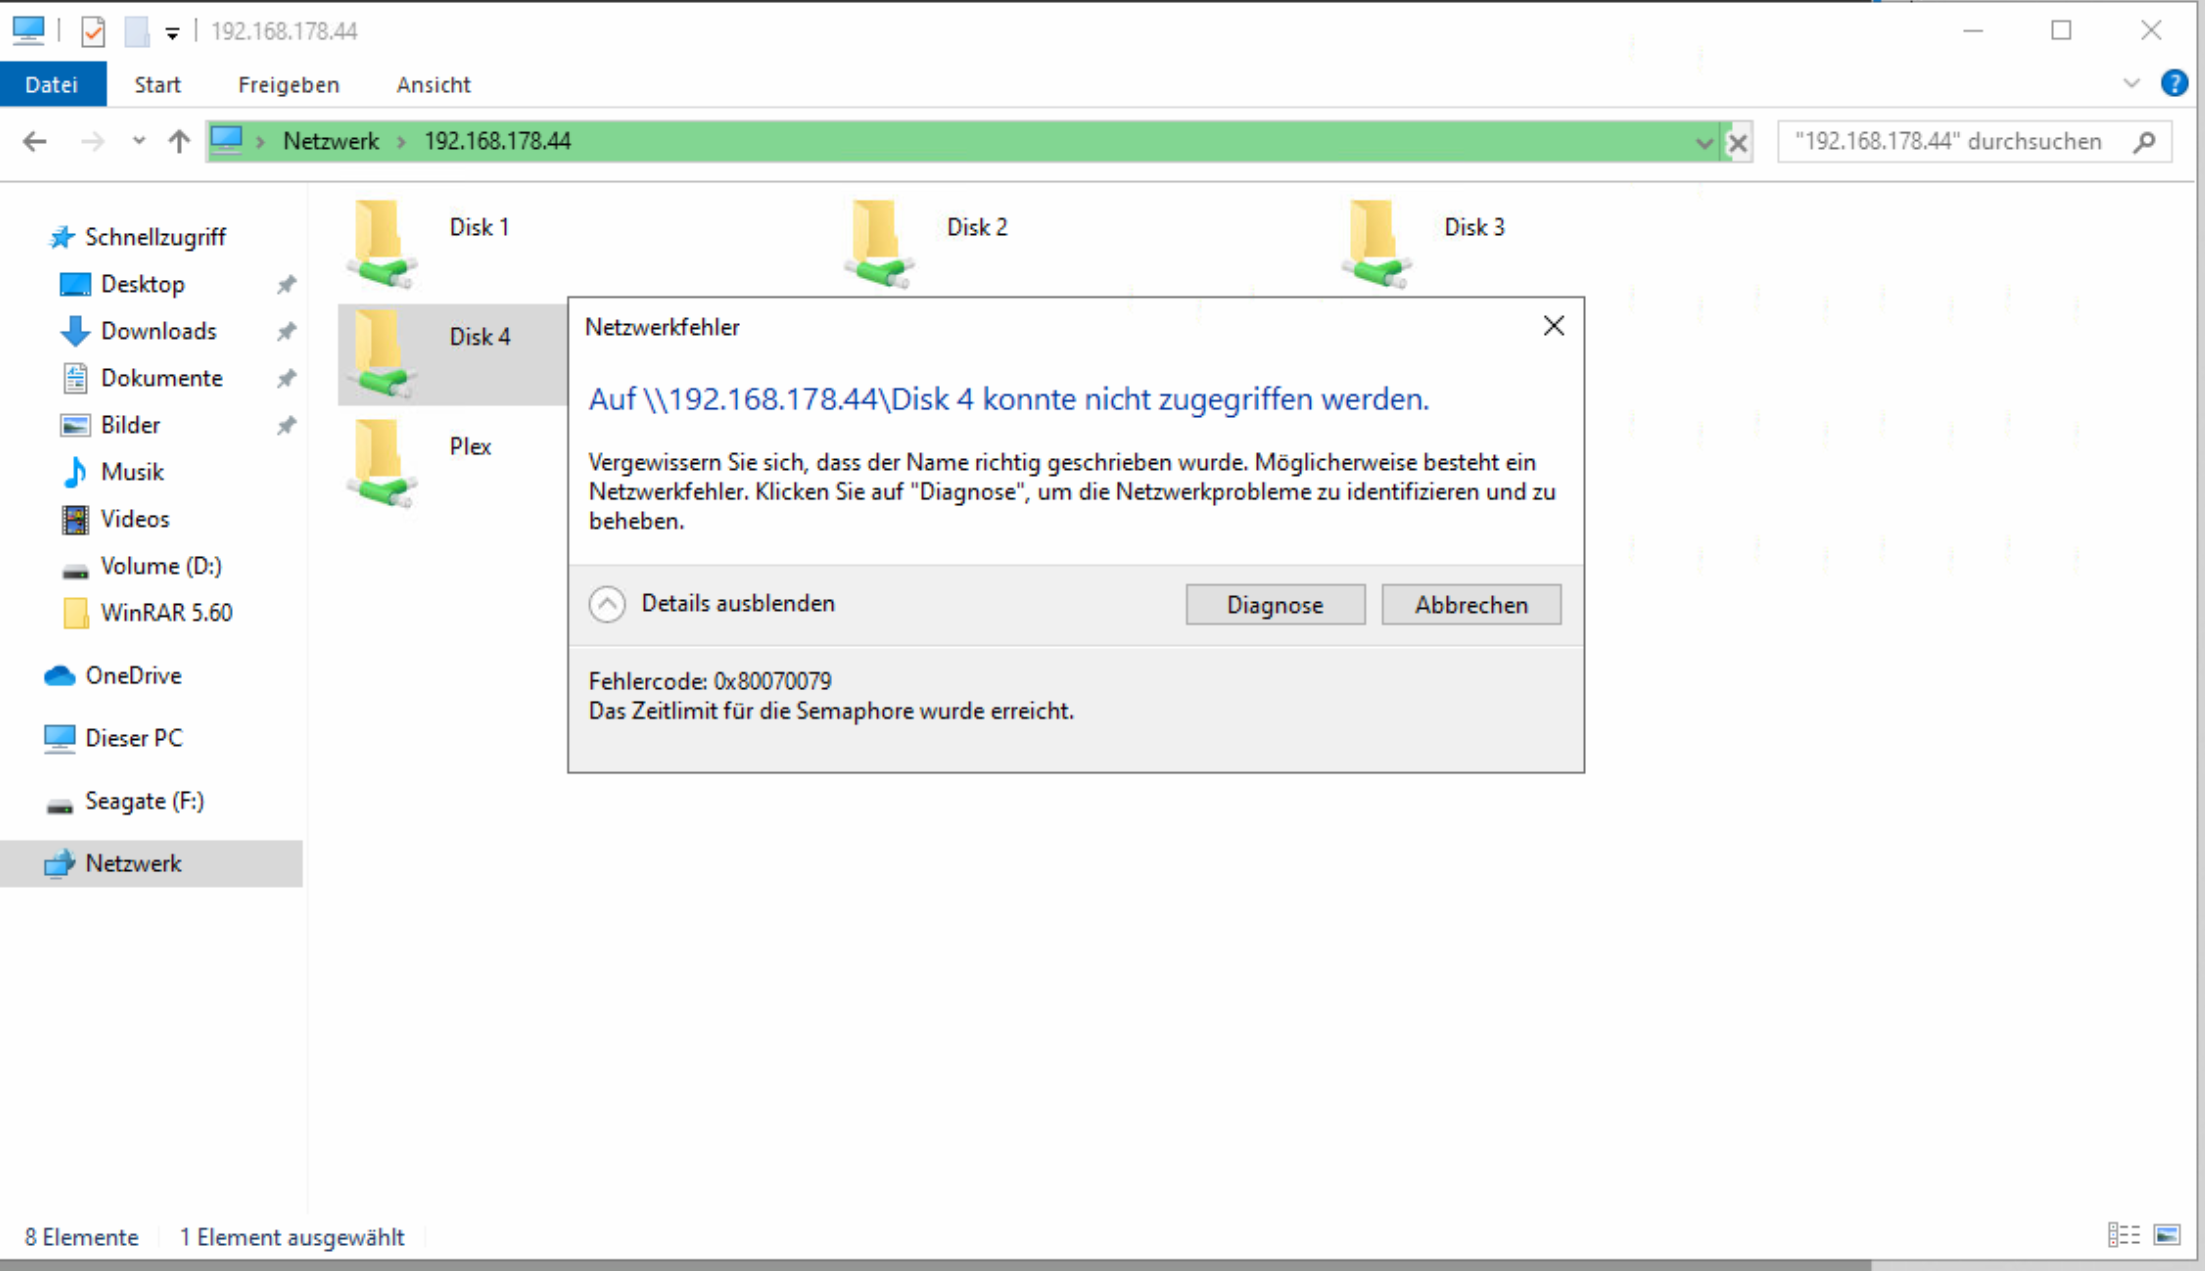Click the Abbrechen button
The width and height of the screenshot is (2205, 1271).
[1471, 605]
